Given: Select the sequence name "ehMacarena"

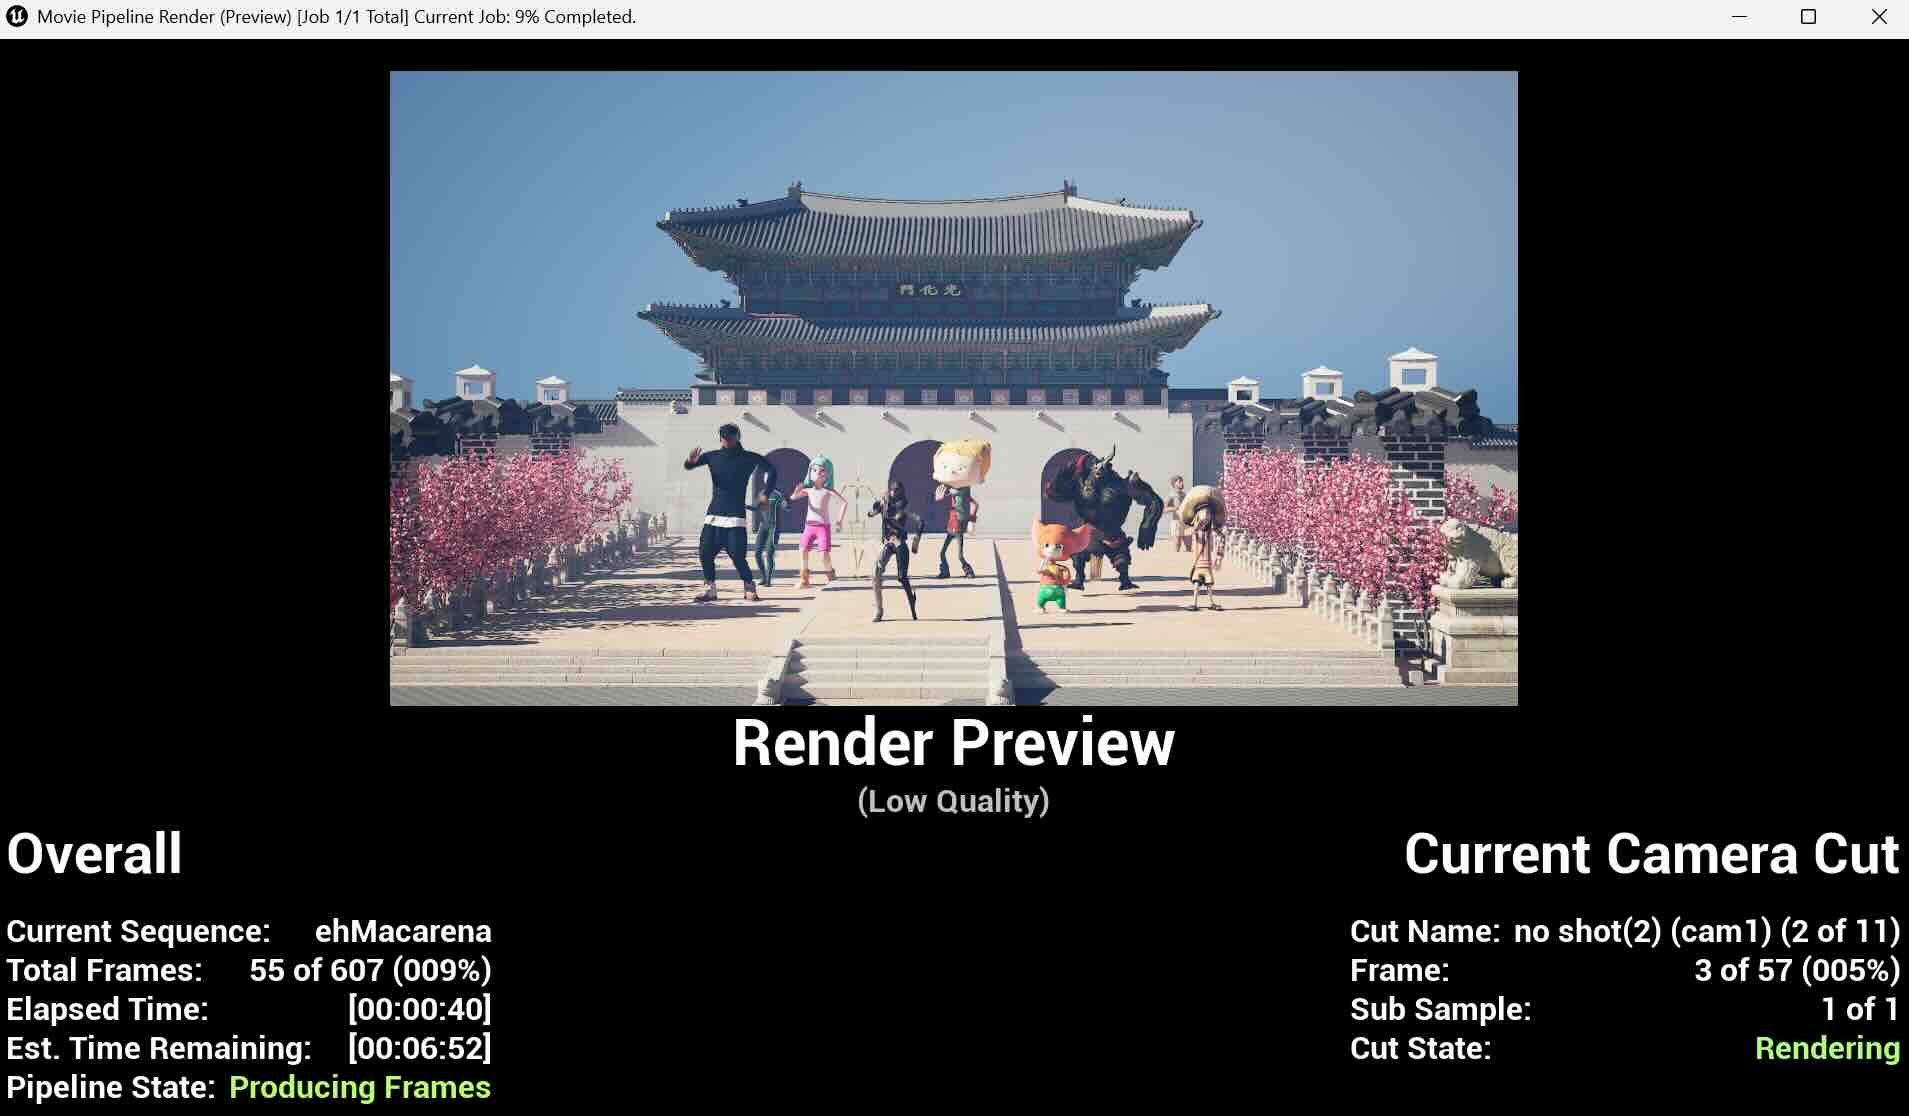Looking at the screenshot, I should [402, 931].
